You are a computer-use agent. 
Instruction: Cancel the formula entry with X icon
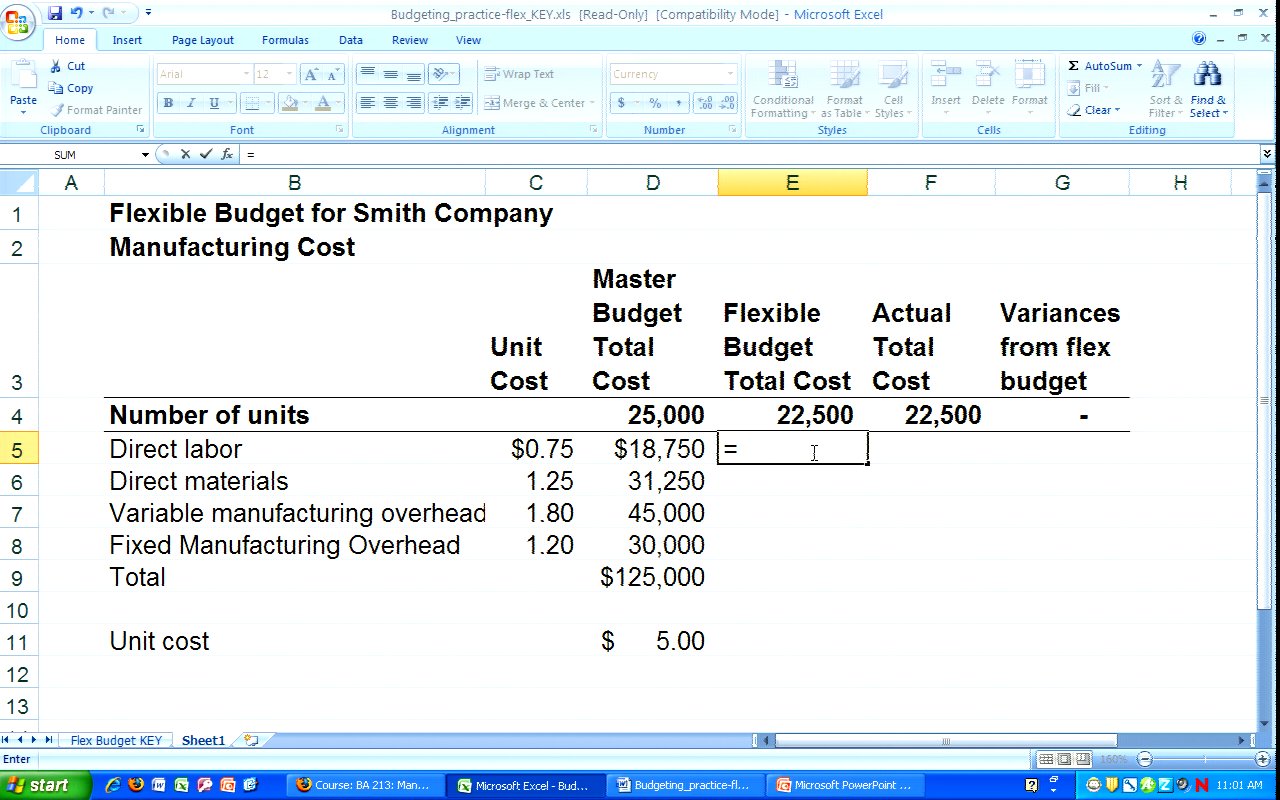pos(185,154)
